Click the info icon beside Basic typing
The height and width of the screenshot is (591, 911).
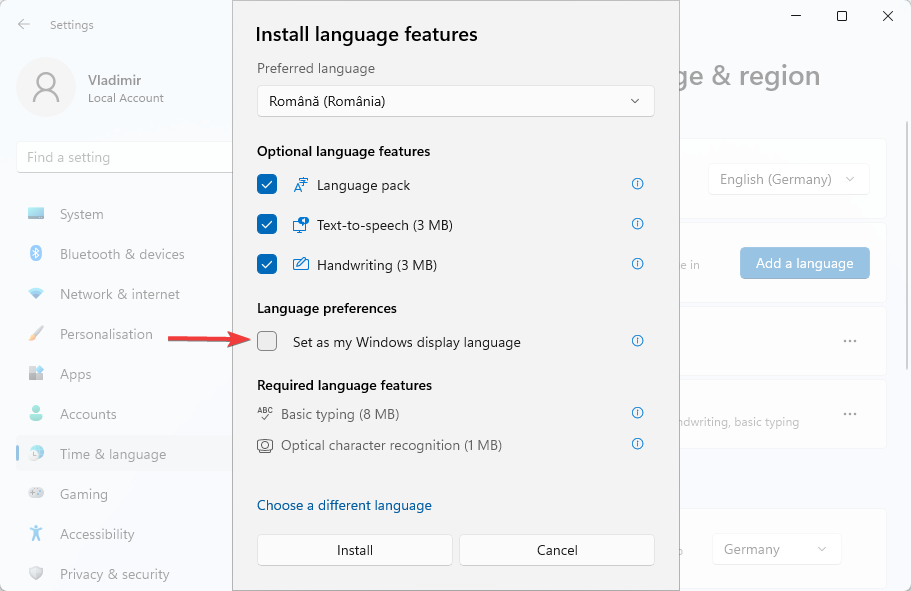(x=637, y=413)
